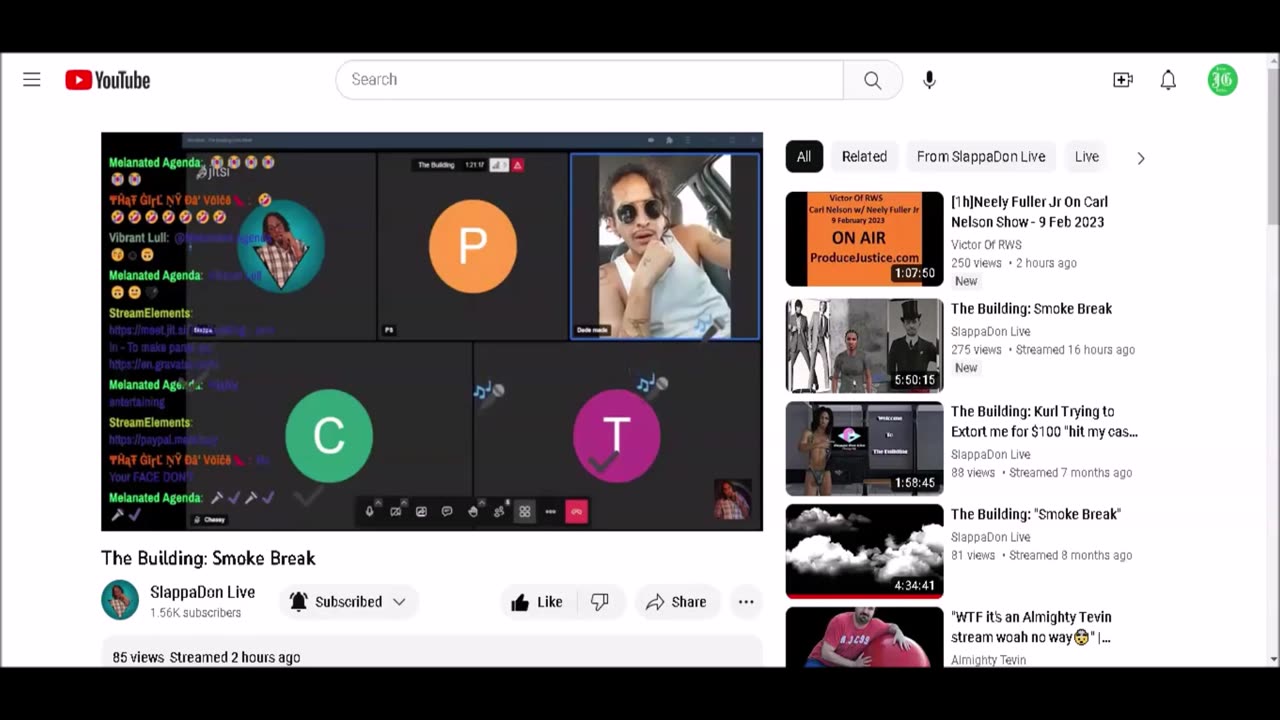Click the 85 views Streamed 2 hours ago text
The height and width of the screenshot is (720, 1280).
206,657
